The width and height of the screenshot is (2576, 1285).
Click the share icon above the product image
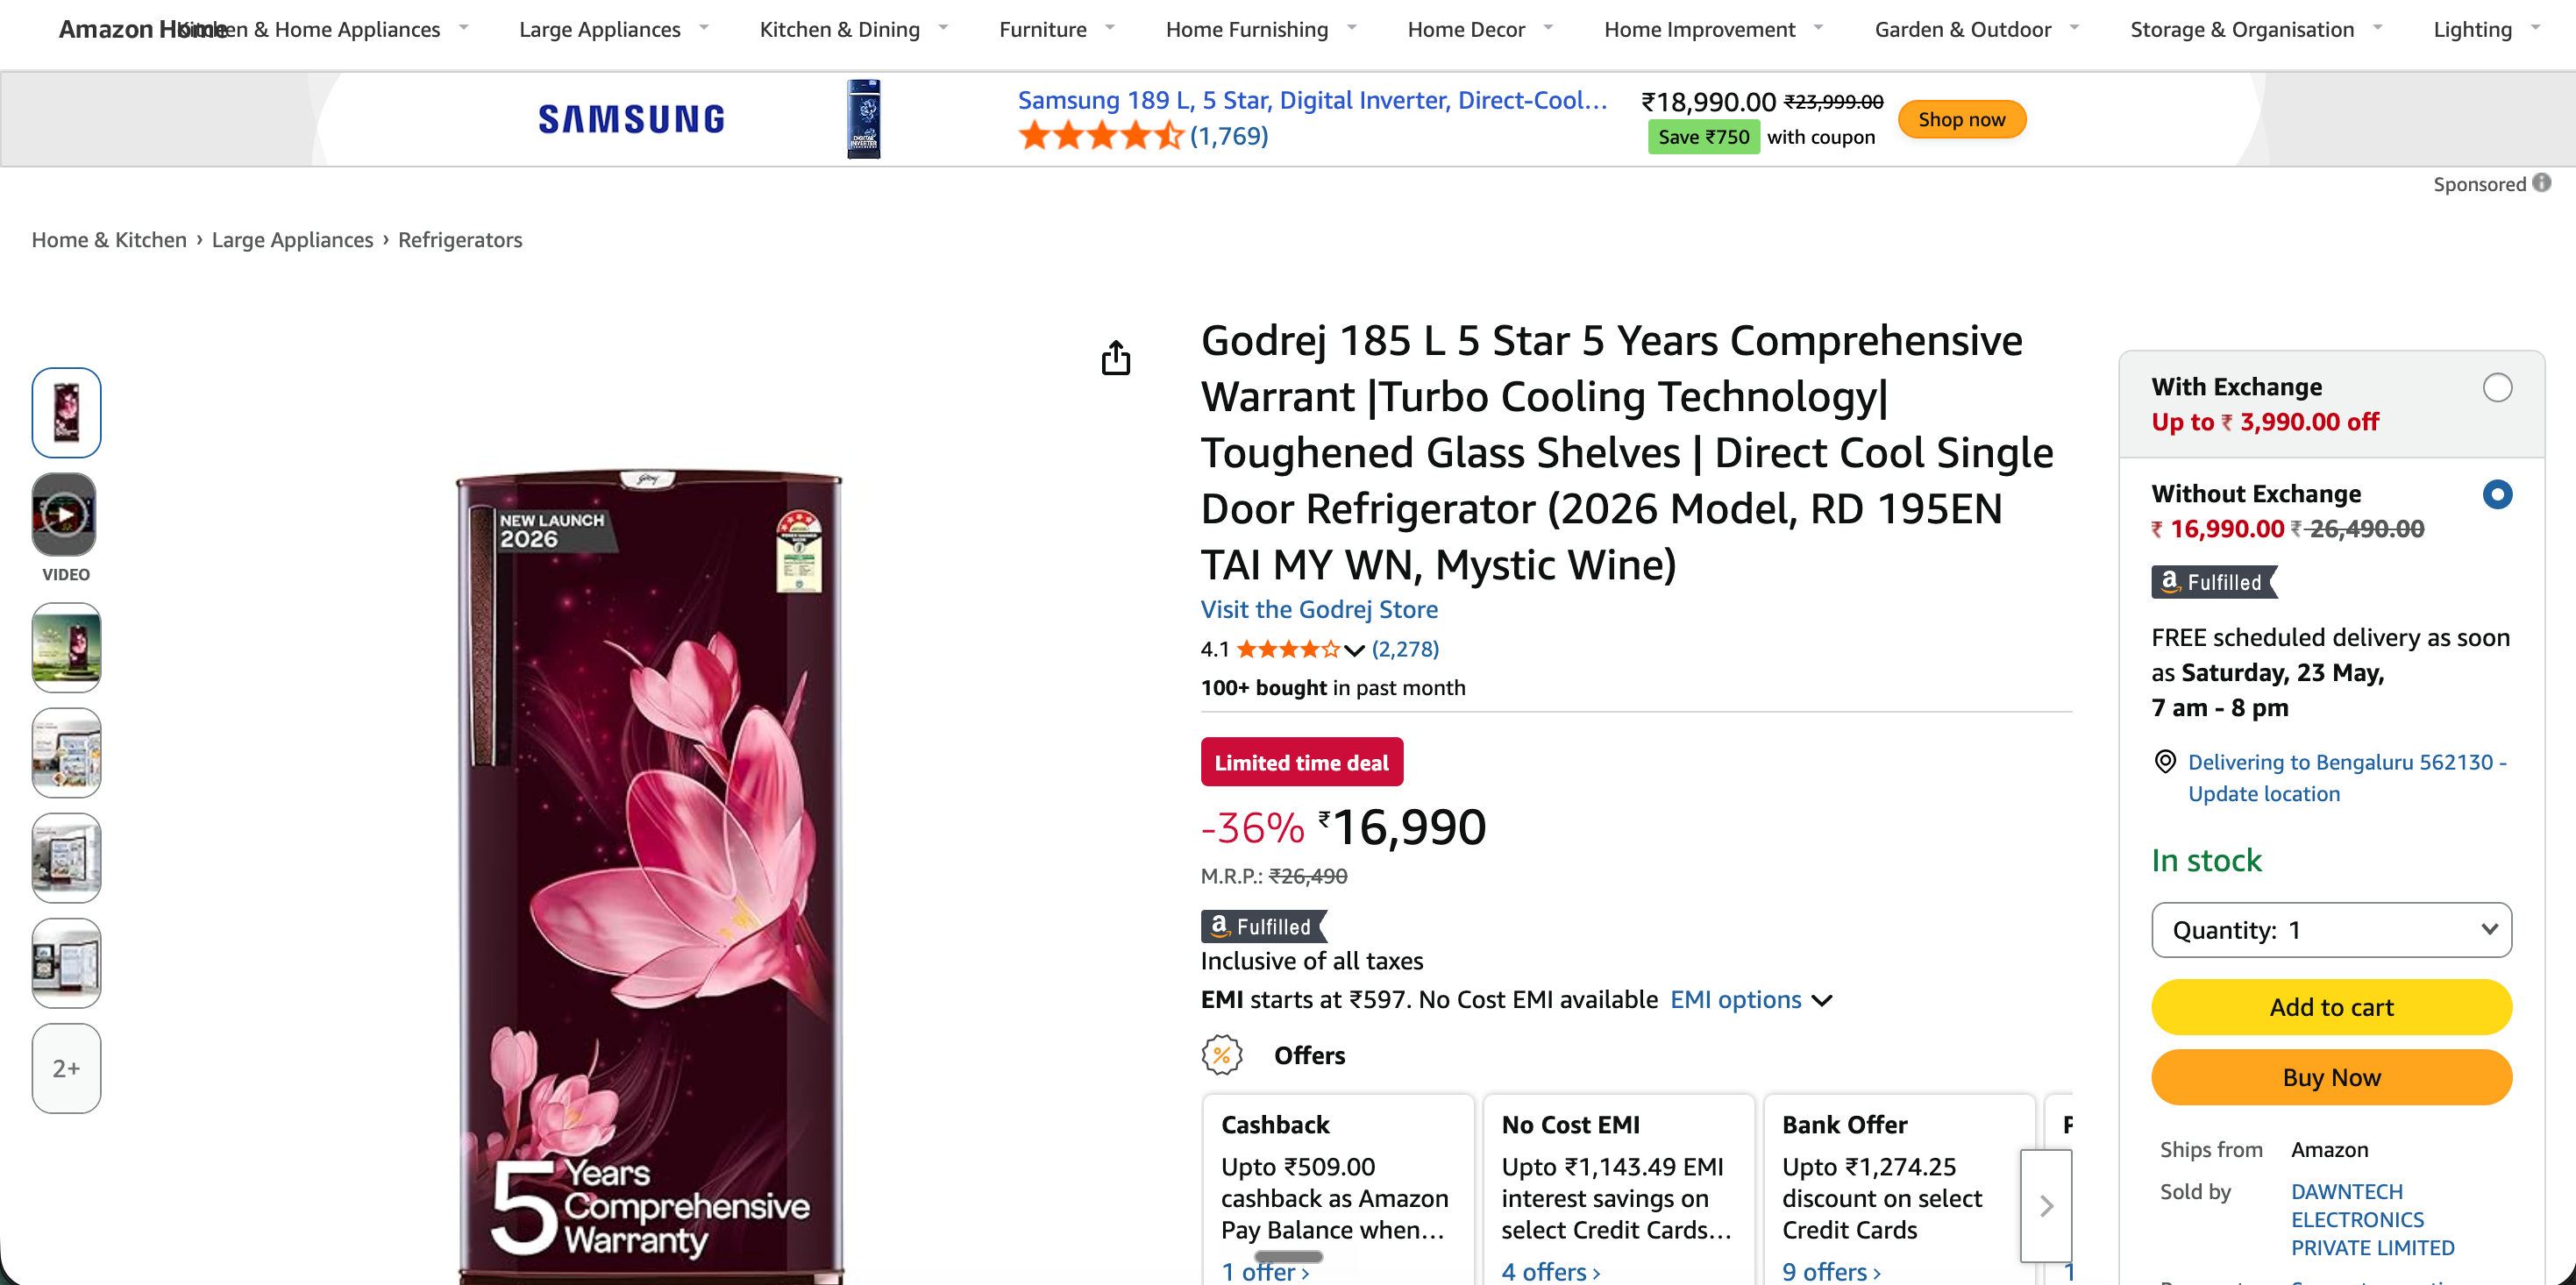click(1116, 357)
